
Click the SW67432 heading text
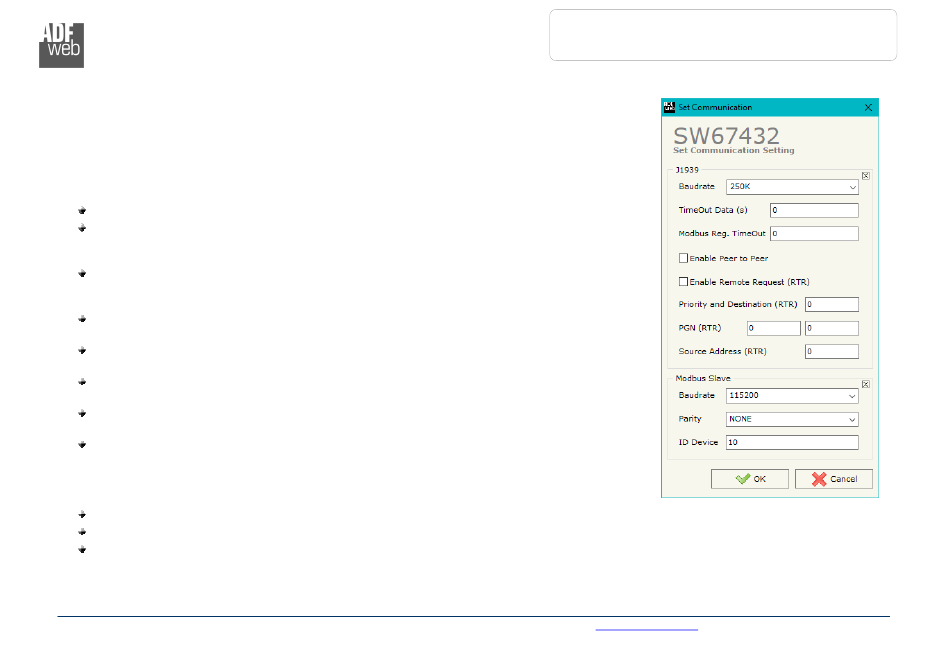(x=726, y=135)
